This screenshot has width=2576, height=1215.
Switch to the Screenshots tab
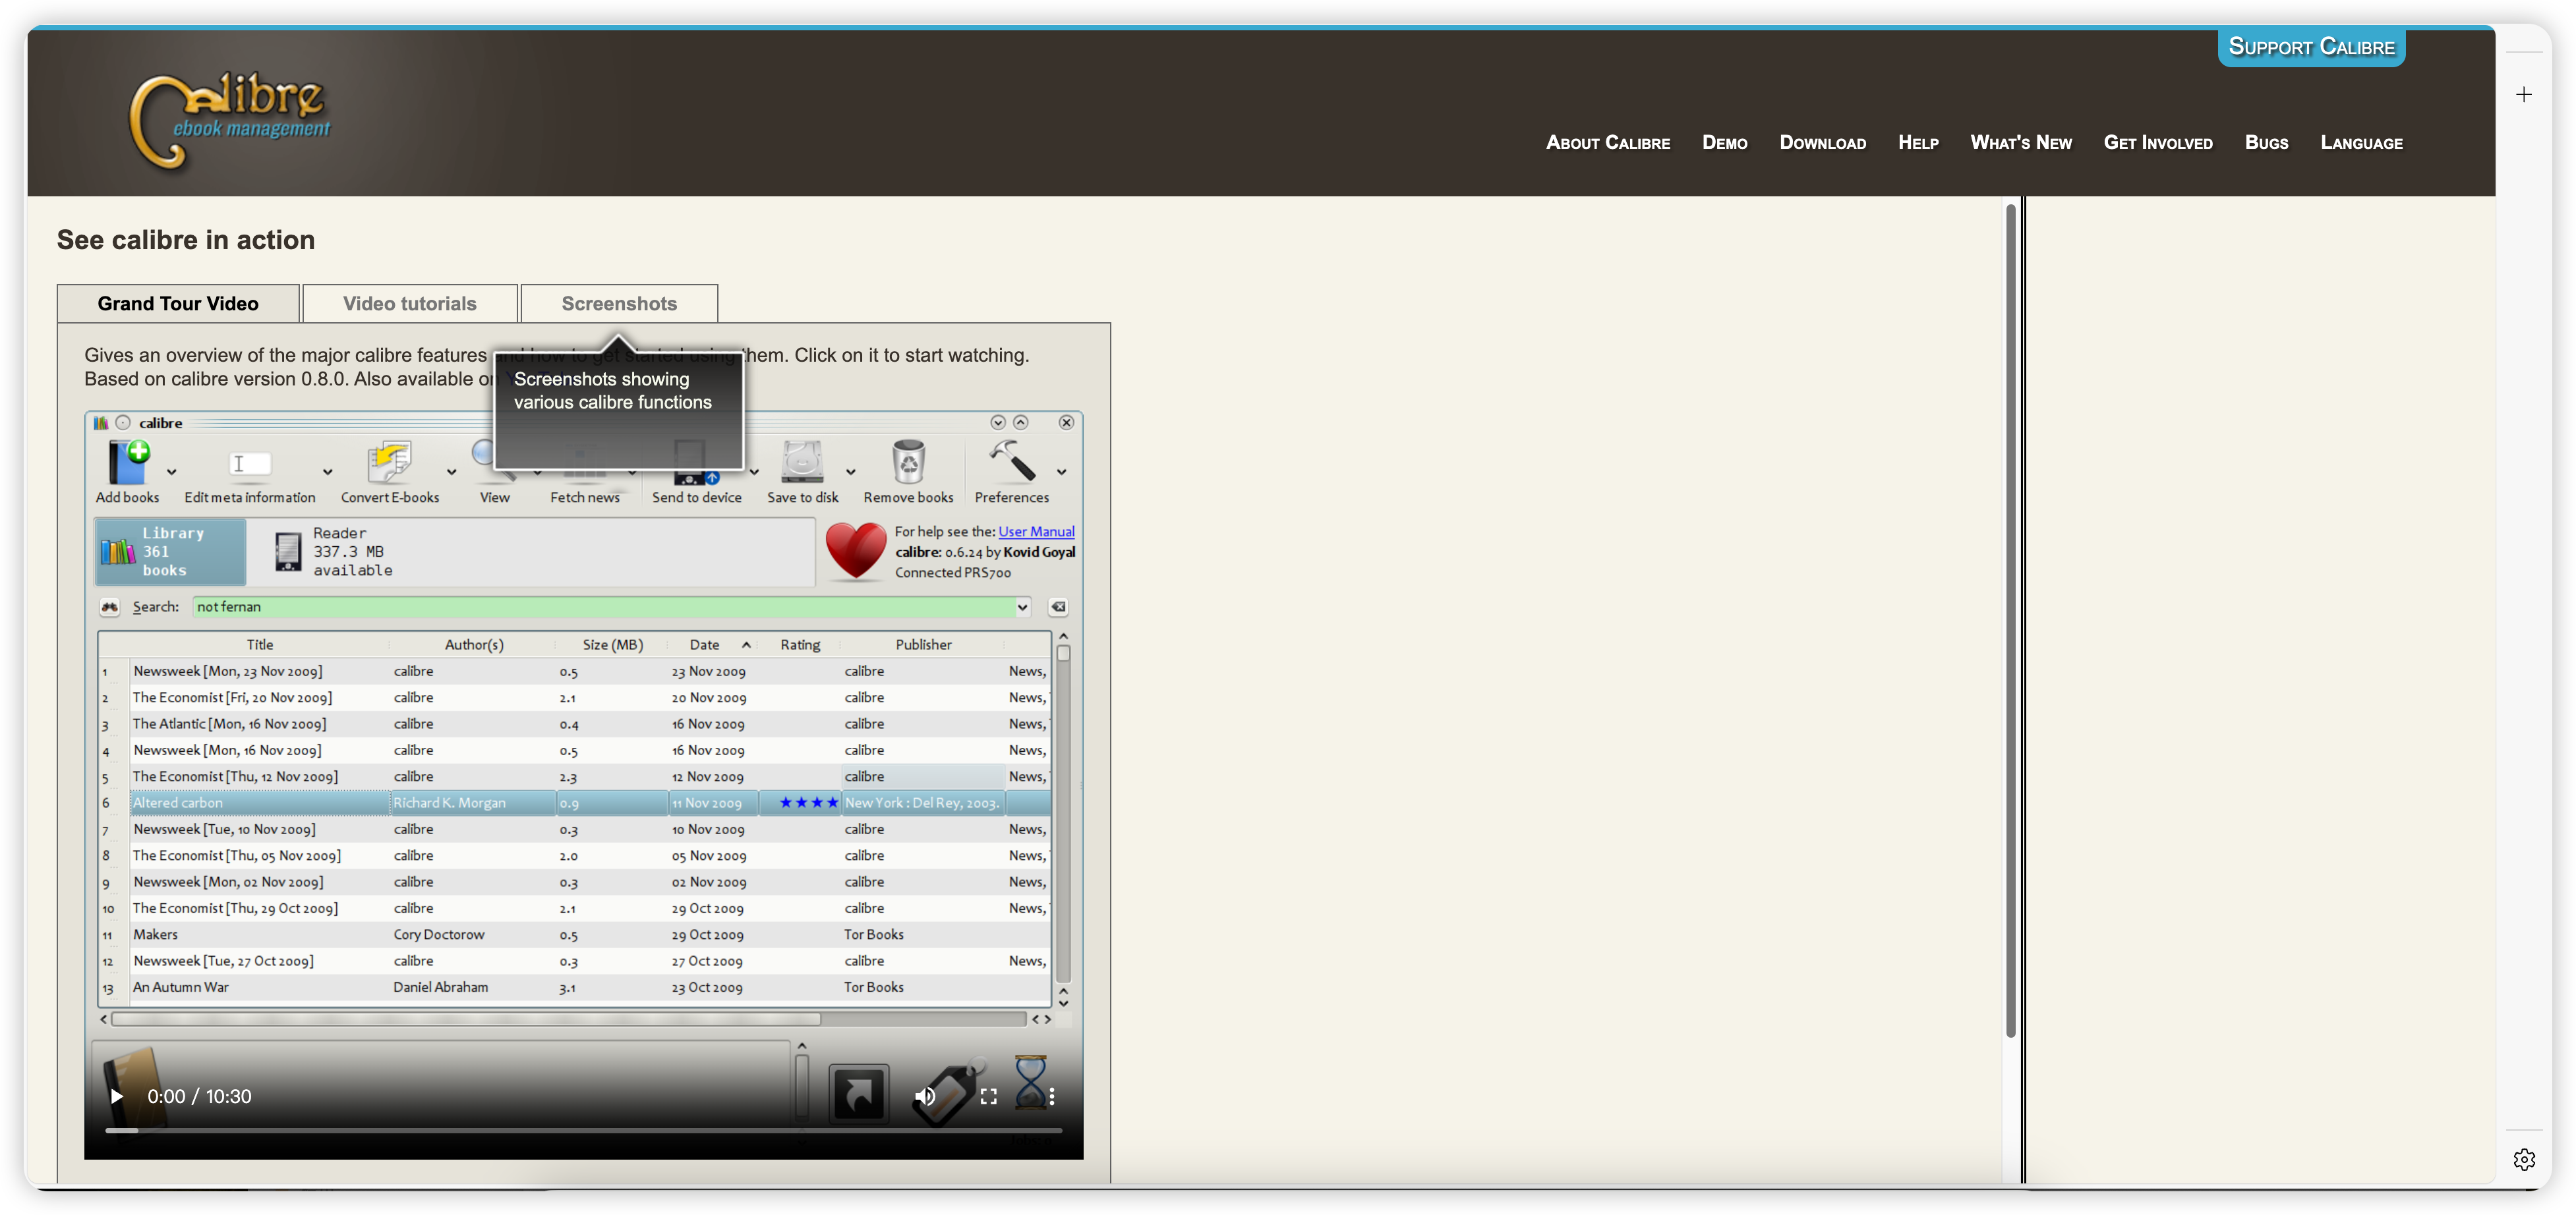(x=619, y=304)
